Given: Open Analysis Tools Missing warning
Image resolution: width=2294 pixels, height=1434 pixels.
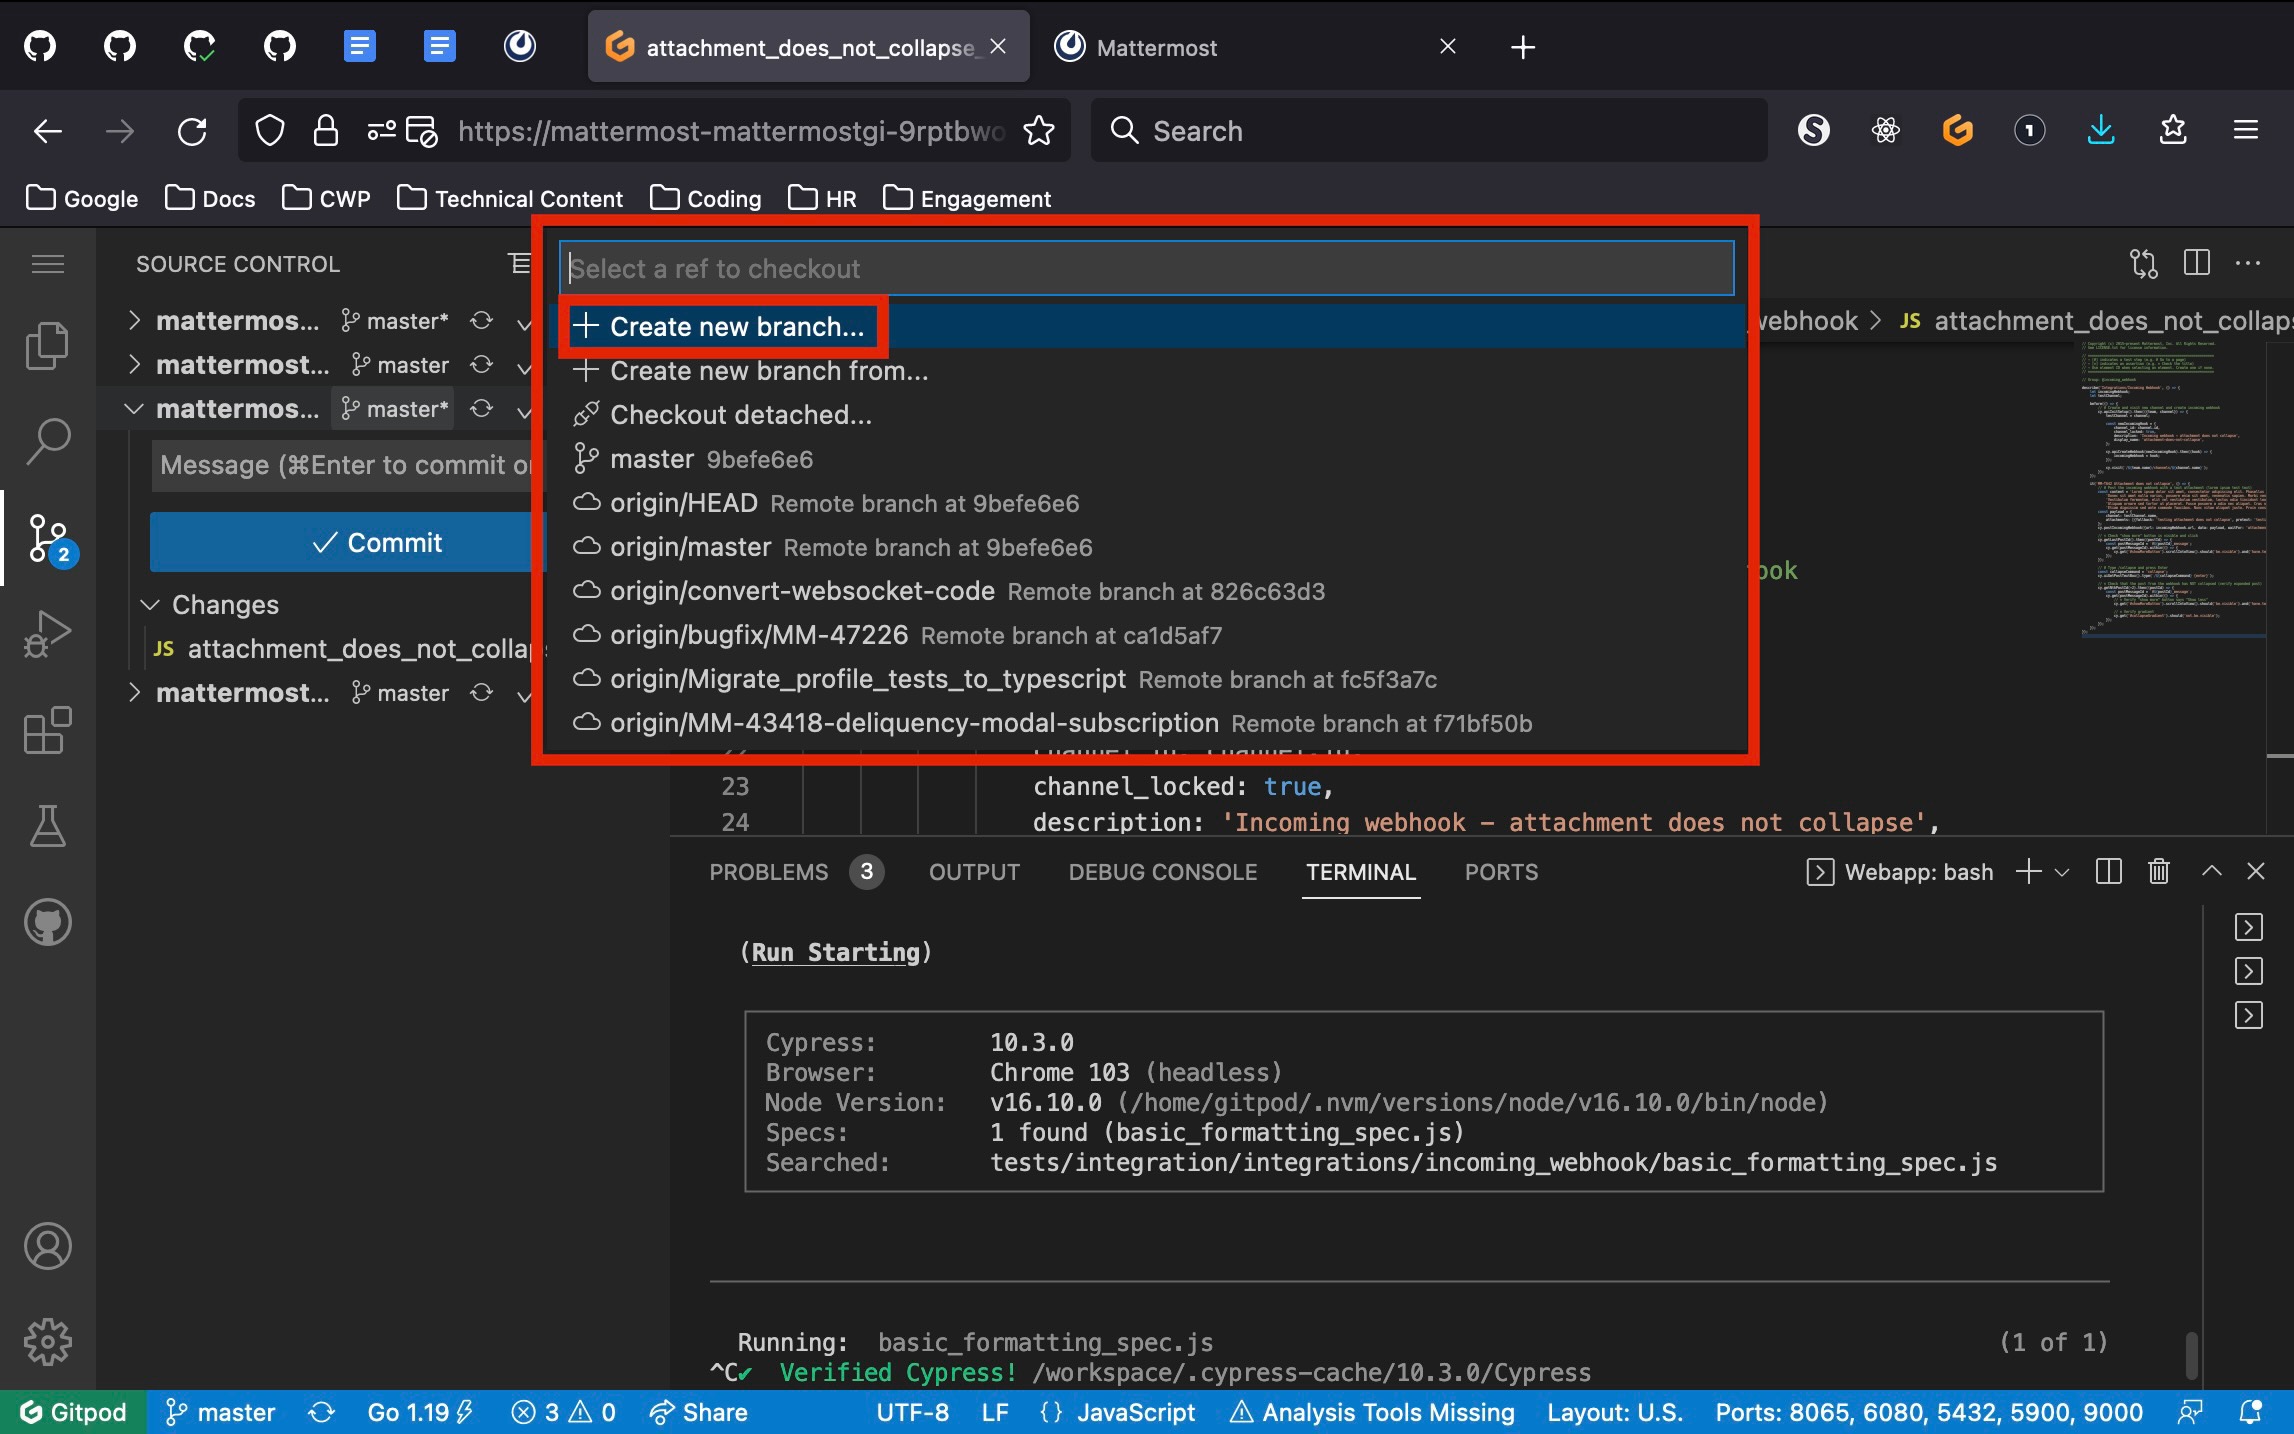Looking at the screenshot, I should coord(1371,1412).
